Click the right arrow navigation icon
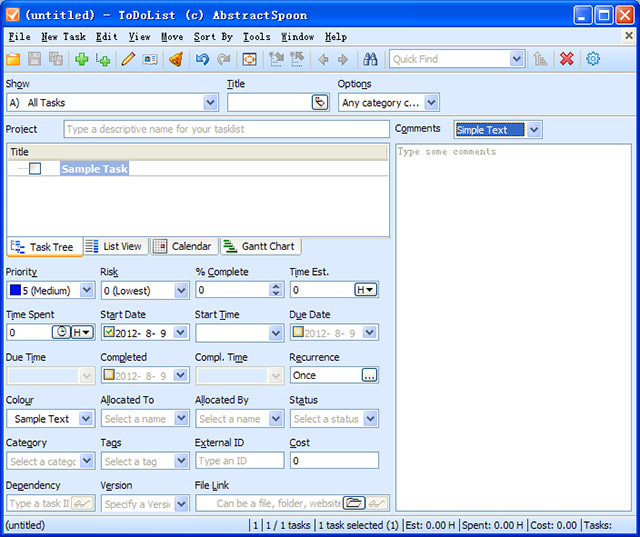Viewport: 640px width, 537px height. [x=343, y=60]
